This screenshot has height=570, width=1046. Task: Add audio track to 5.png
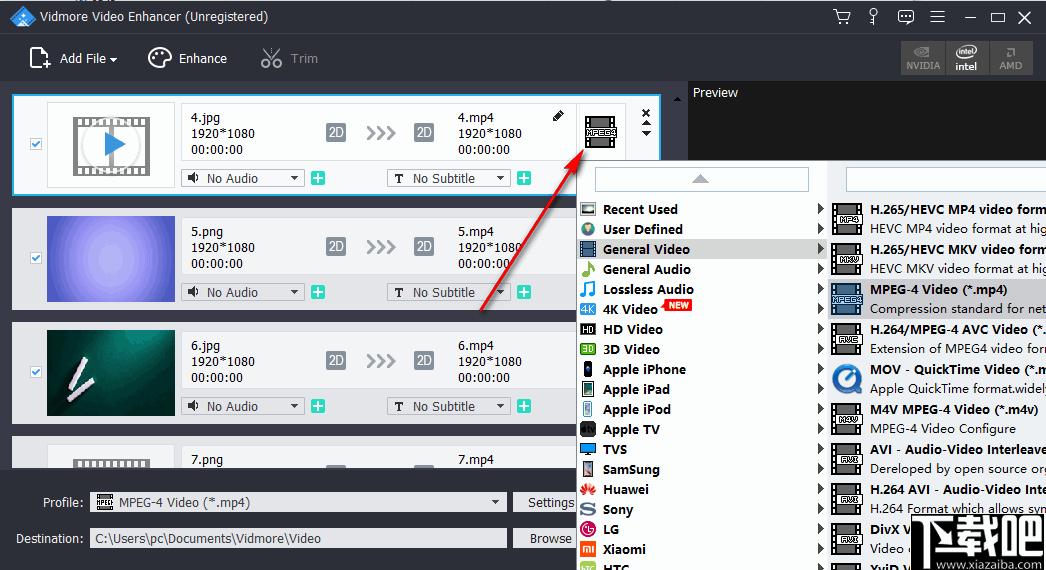pyautogui.click(x=318, y=292)
